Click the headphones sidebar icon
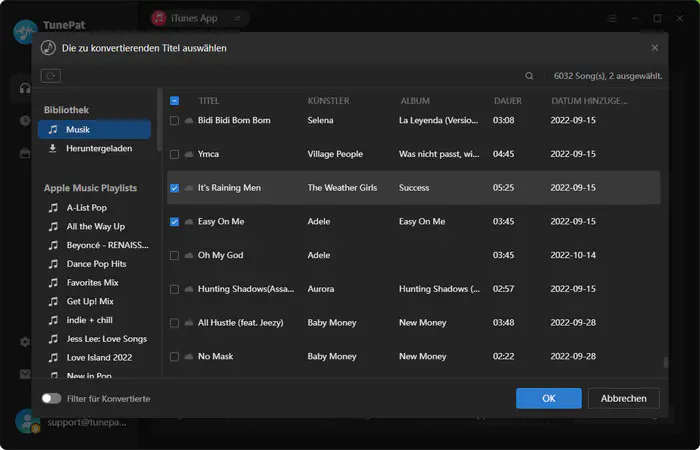The height and width of the screenshot is (450, 700). pos(25,88)
